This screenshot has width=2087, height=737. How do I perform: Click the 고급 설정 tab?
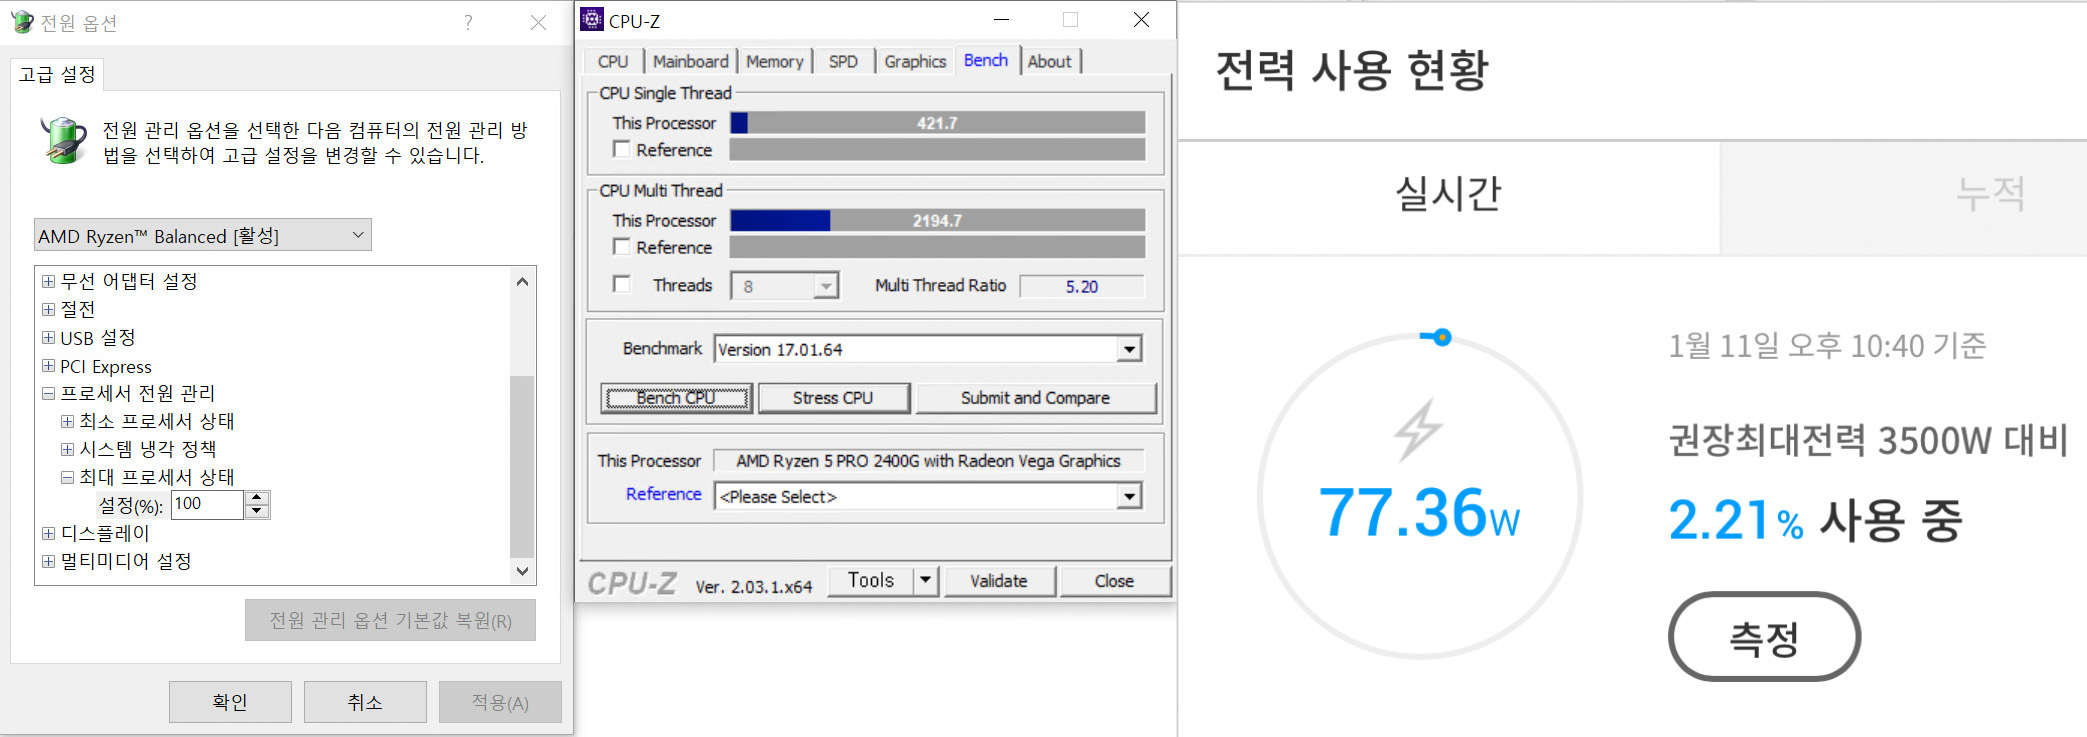click(57, 74)
